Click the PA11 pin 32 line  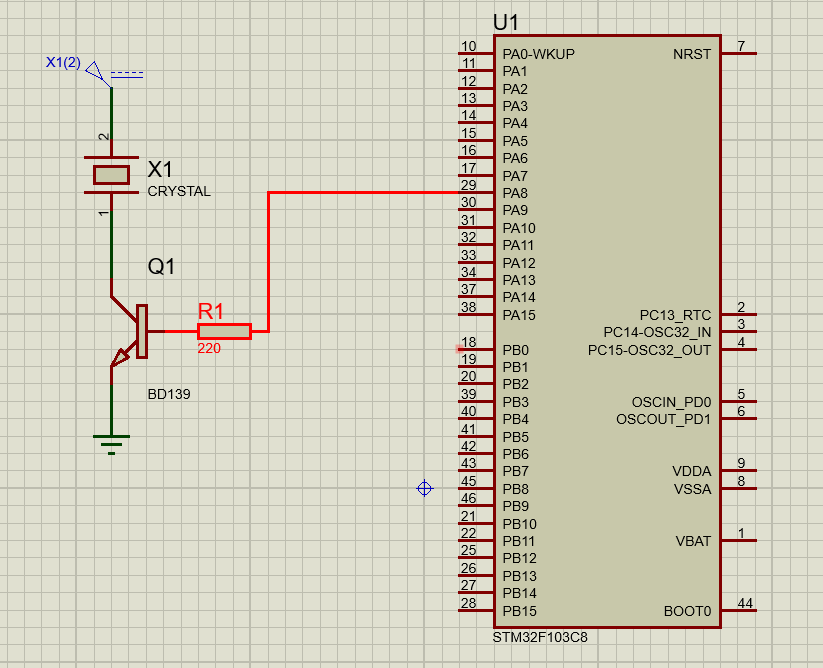(x=477, y=245)
